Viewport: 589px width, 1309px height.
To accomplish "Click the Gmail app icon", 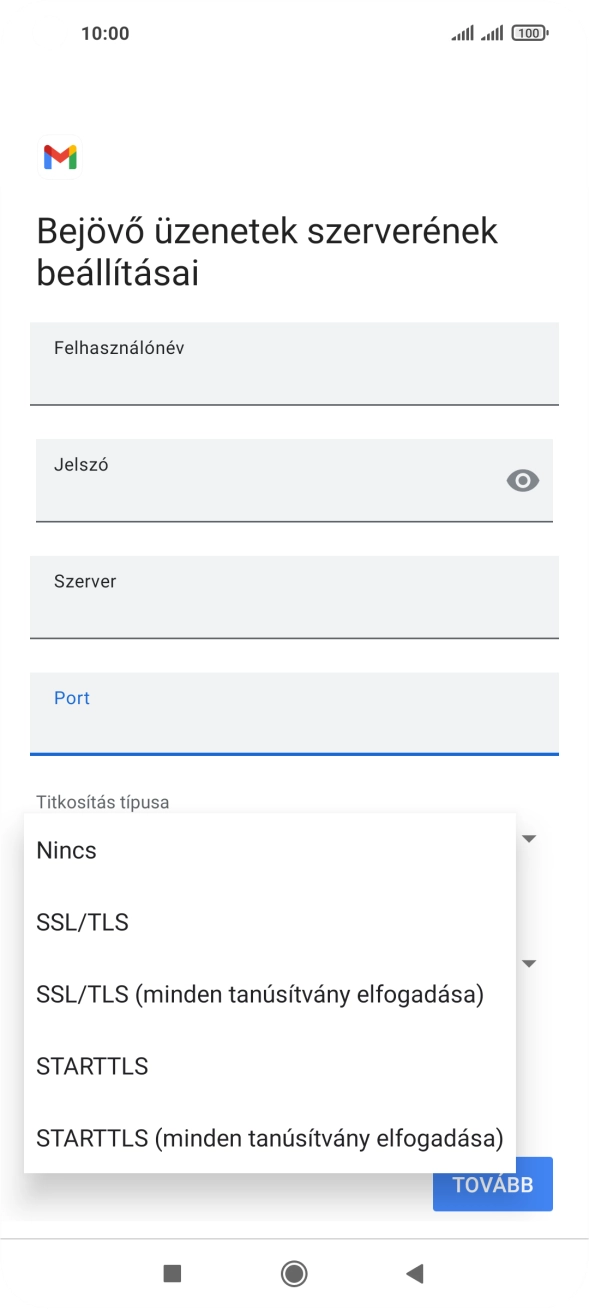I will 61,157.
